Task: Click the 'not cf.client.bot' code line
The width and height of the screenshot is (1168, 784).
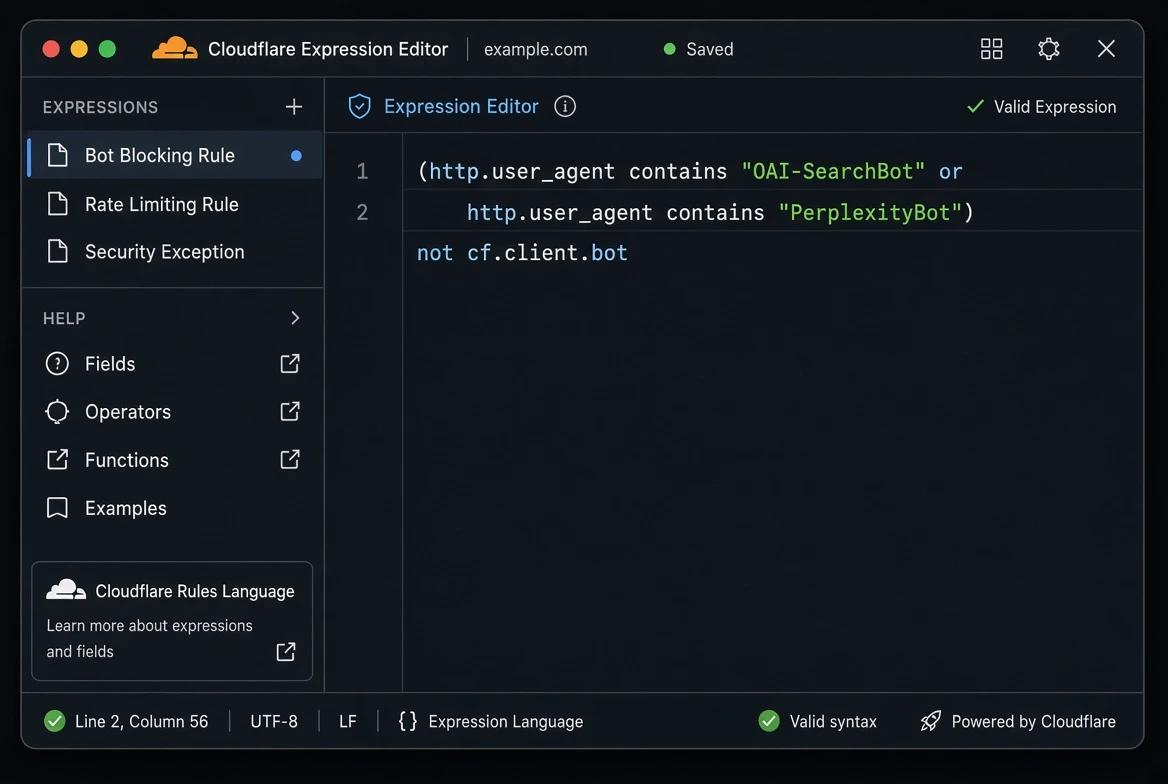Action: click(x=522, y=253)
